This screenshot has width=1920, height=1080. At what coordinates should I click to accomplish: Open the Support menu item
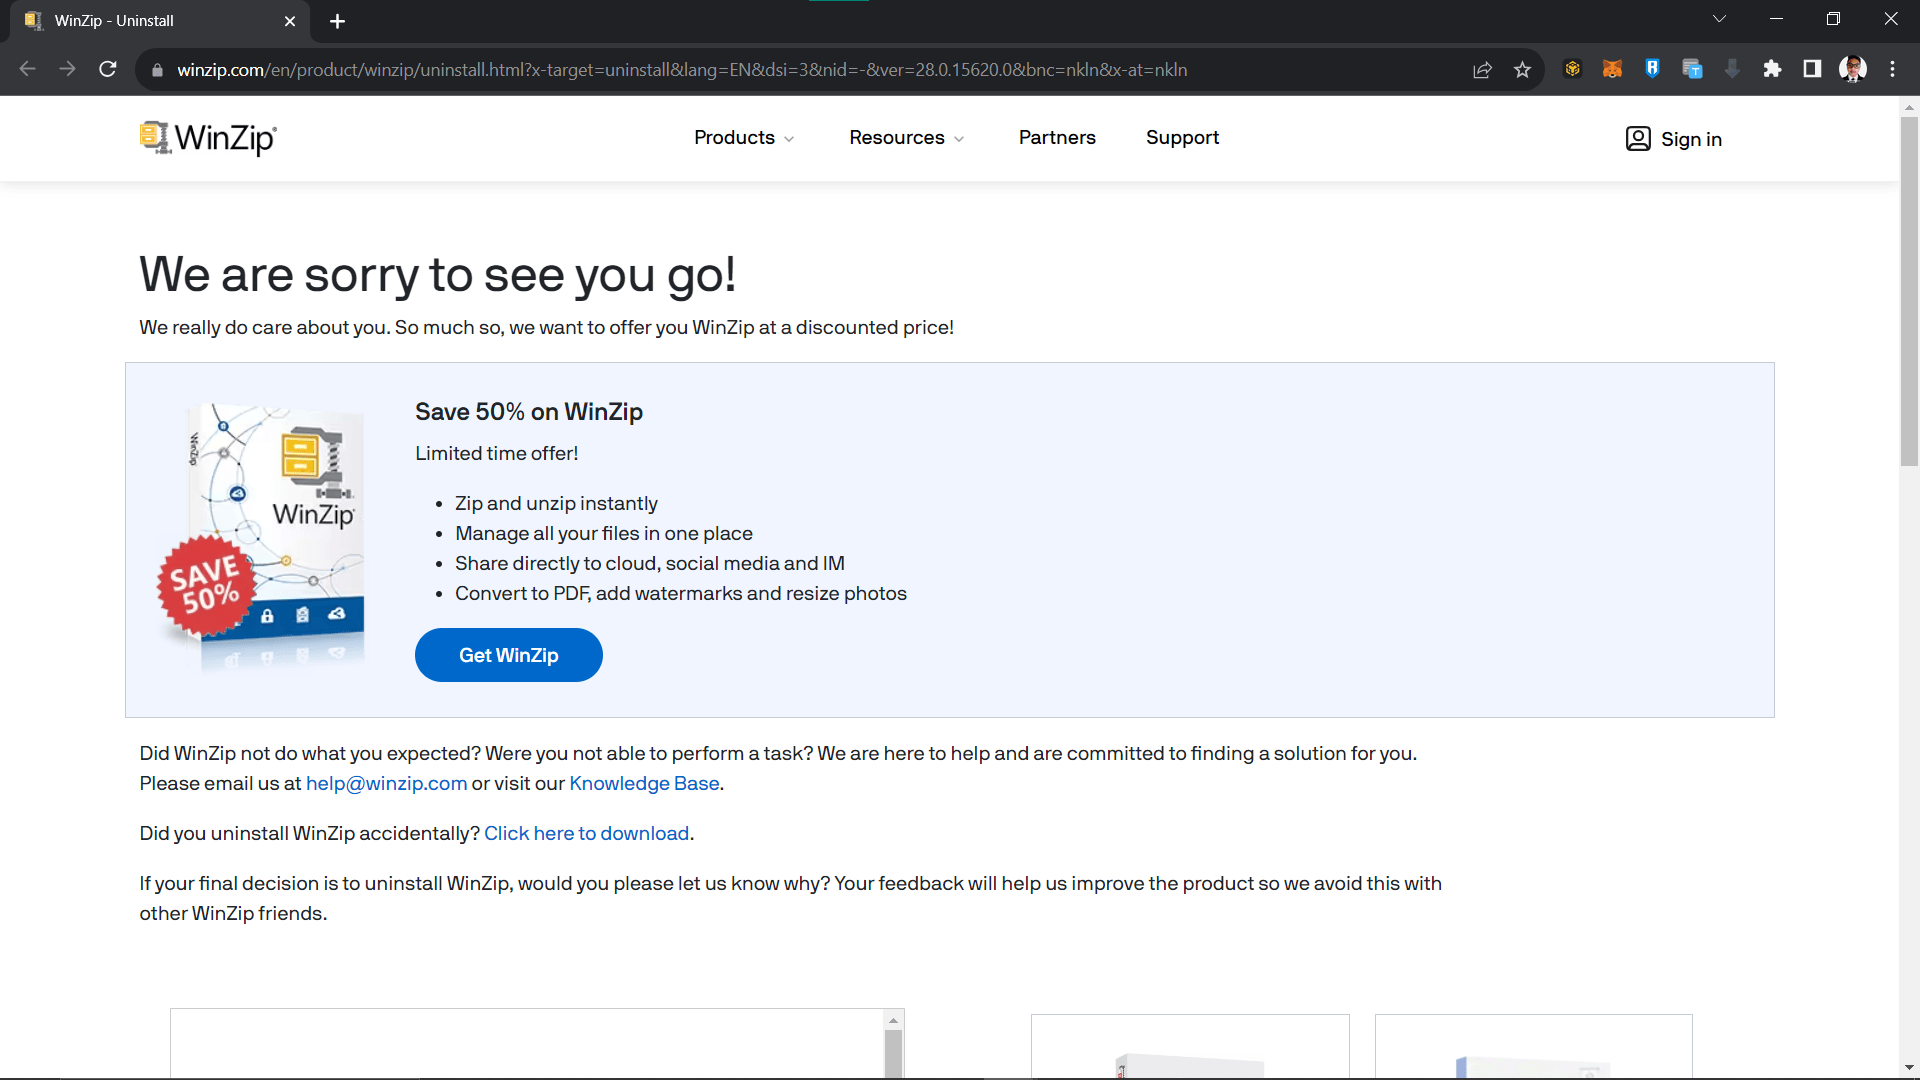coord(1182,138)
